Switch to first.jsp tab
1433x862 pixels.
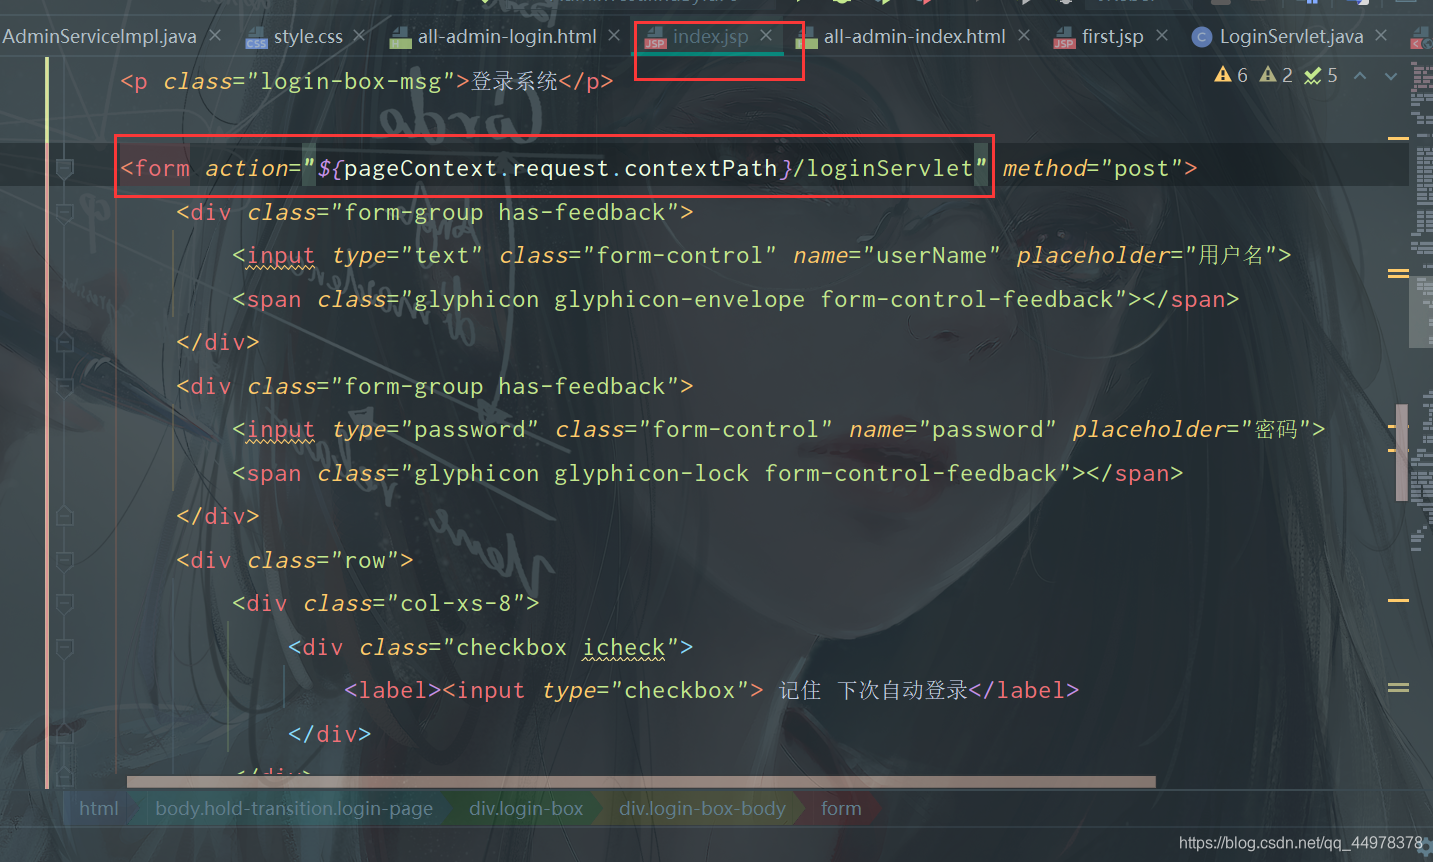pos(1112,37)
